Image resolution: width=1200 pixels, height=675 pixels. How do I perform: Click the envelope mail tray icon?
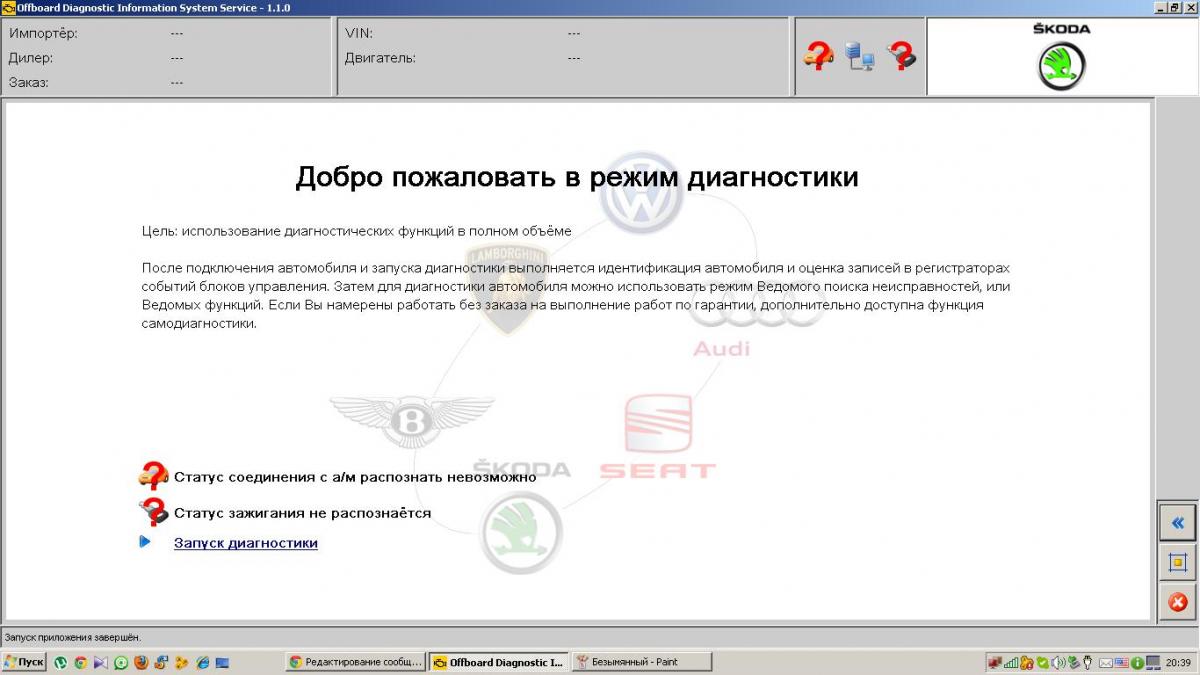click(x=1106, y=663)
